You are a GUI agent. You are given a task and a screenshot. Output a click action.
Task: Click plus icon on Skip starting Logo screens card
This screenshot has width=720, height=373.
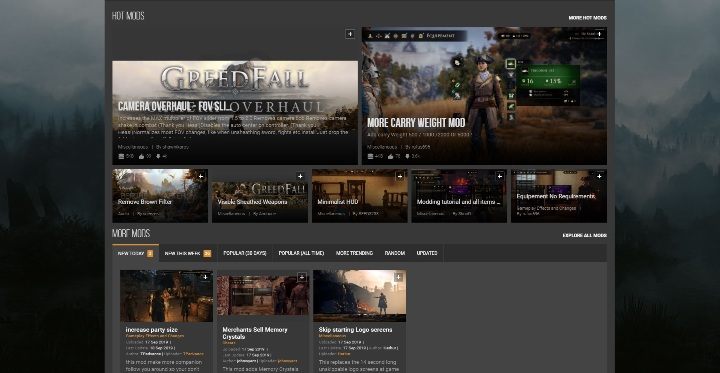click(x=398, y=277)
